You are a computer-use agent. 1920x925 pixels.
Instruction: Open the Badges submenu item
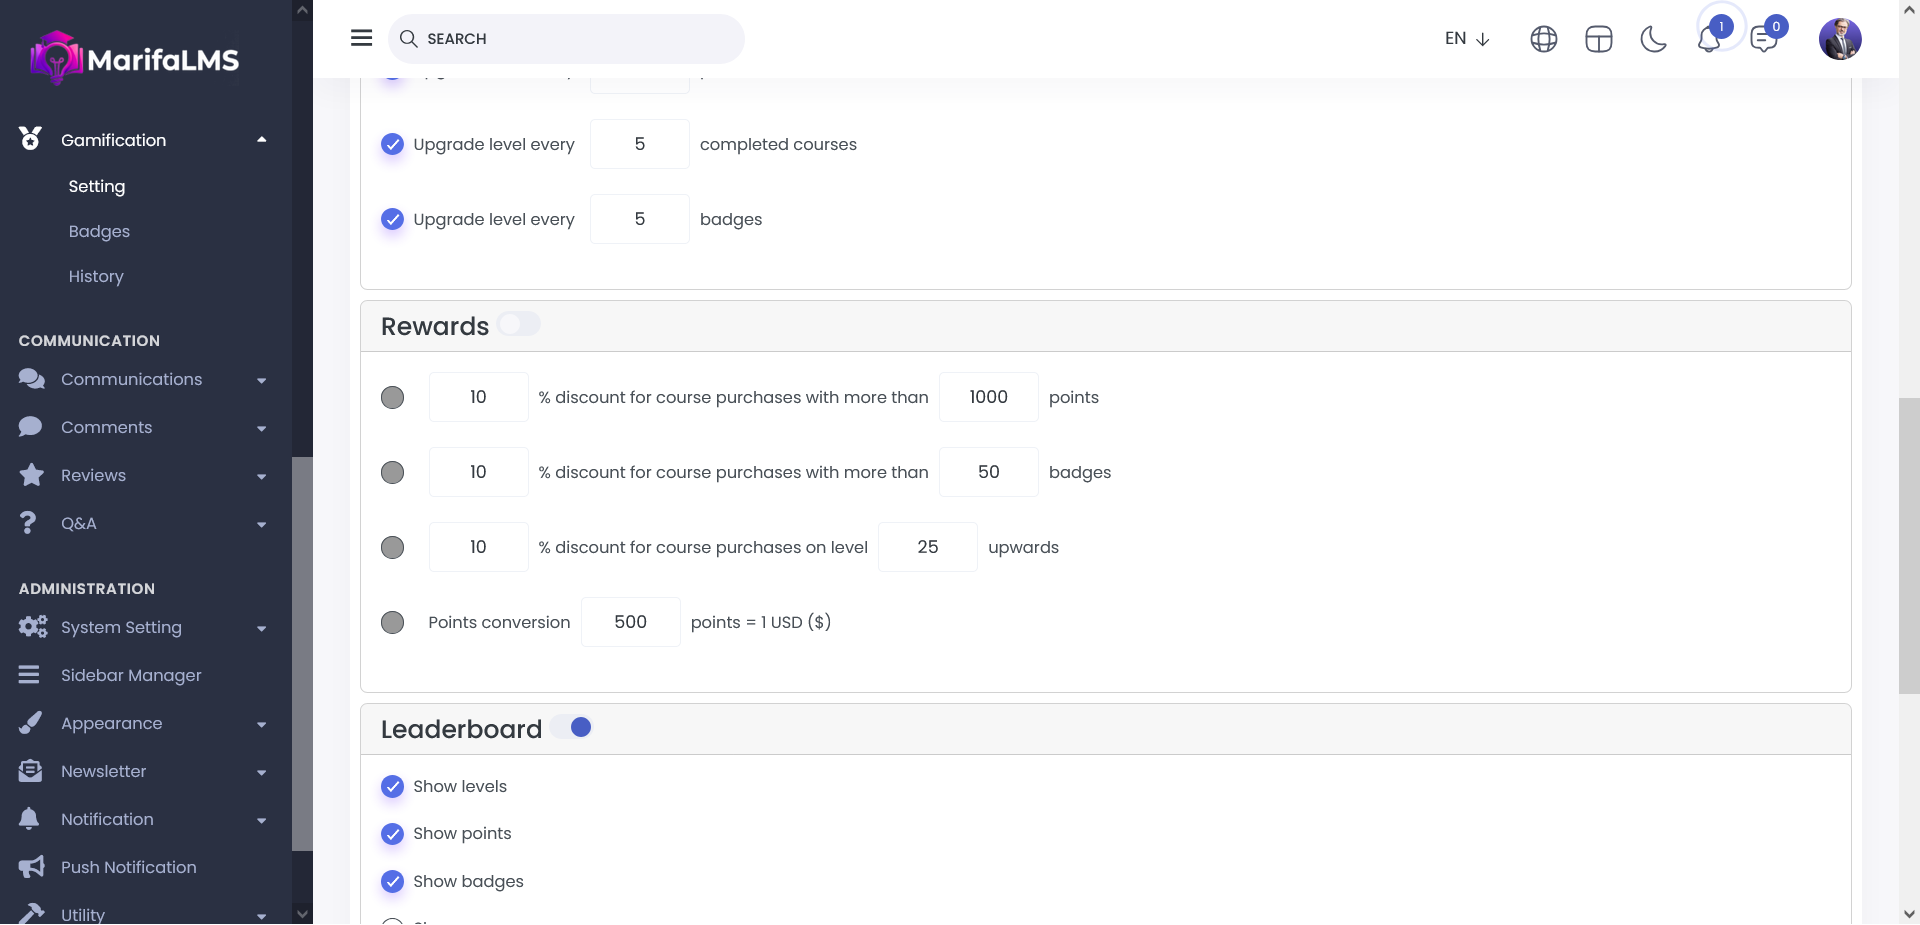tap(99, 231)
